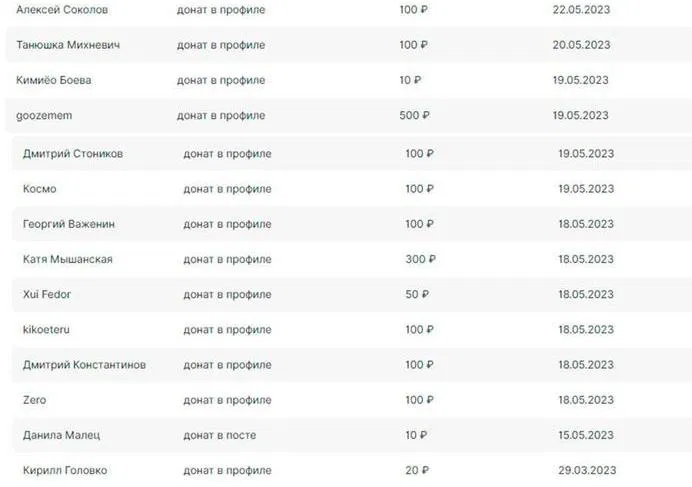Click the kikoeteru donor name
692x487 pixels.
coord(46,330)
